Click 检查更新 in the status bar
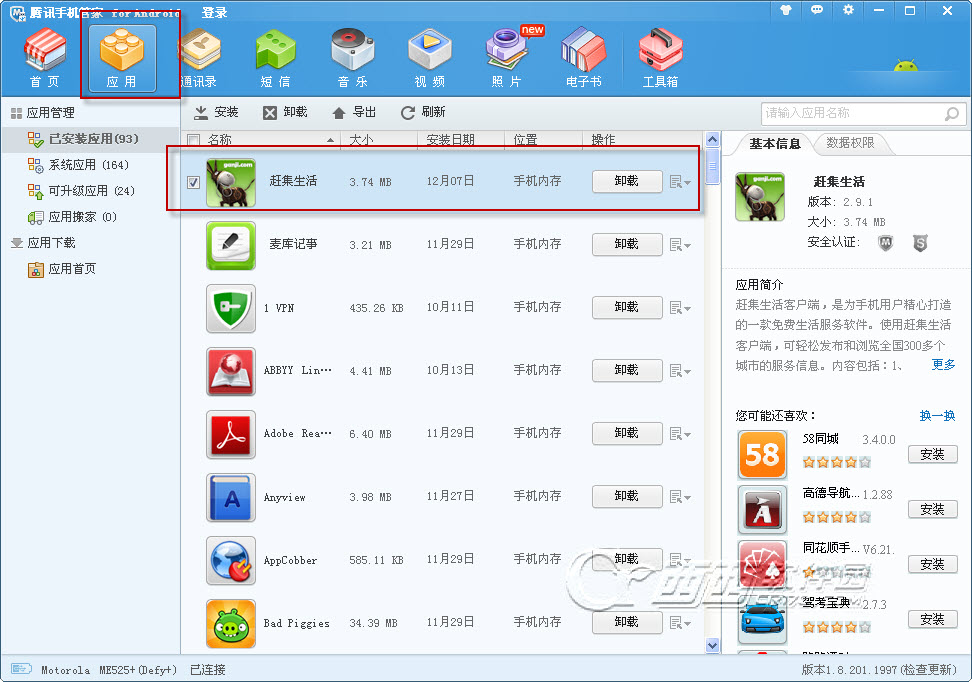 [927, 670]
